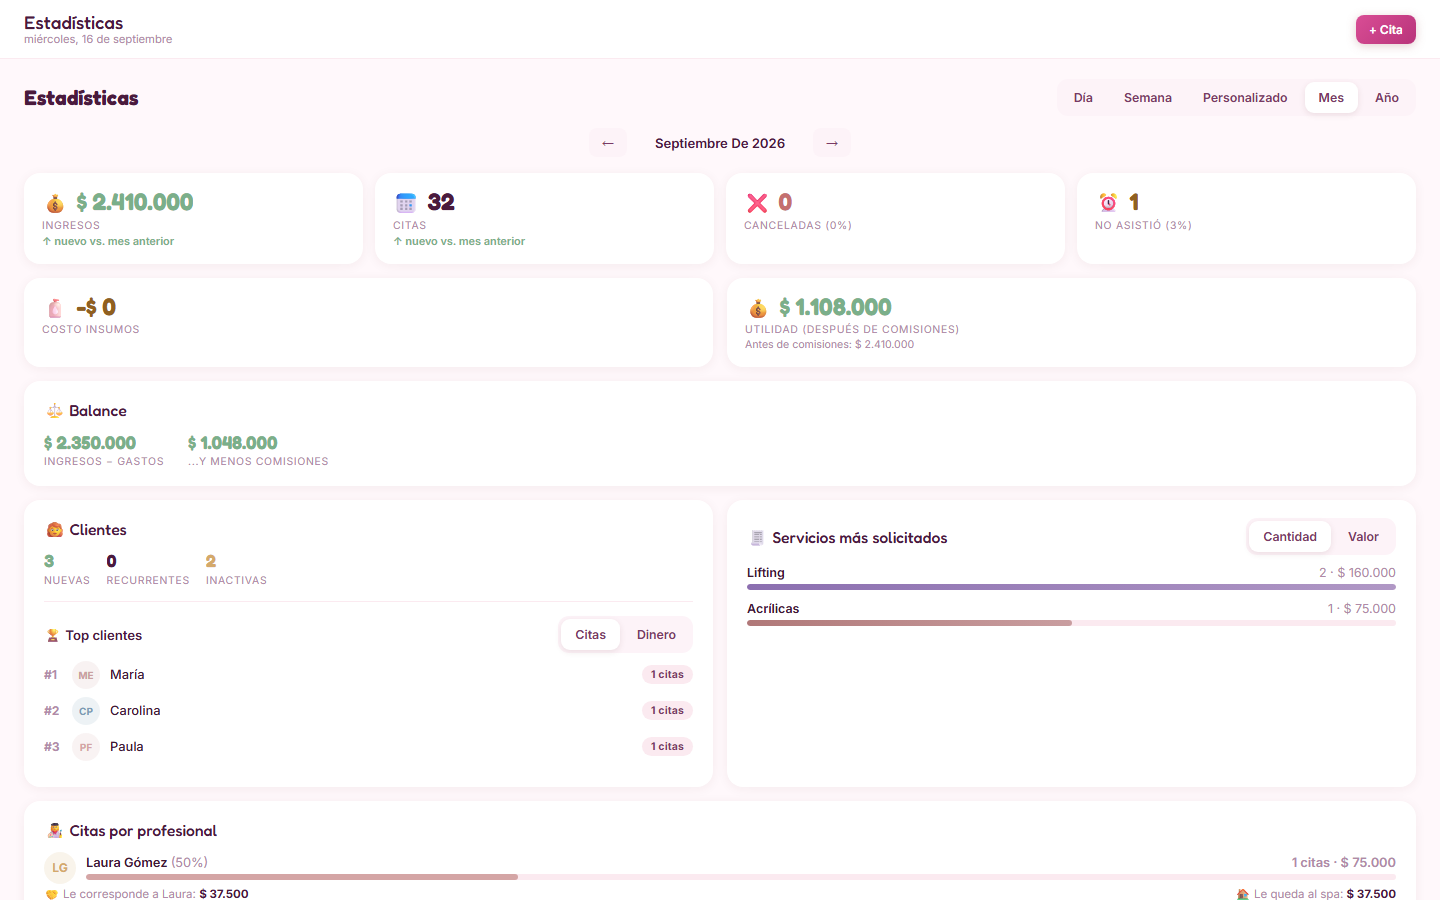The height and width of the screenshot is (900, 1440).
Task: Click the face icon next to Clientes
Action: [55, 530]
